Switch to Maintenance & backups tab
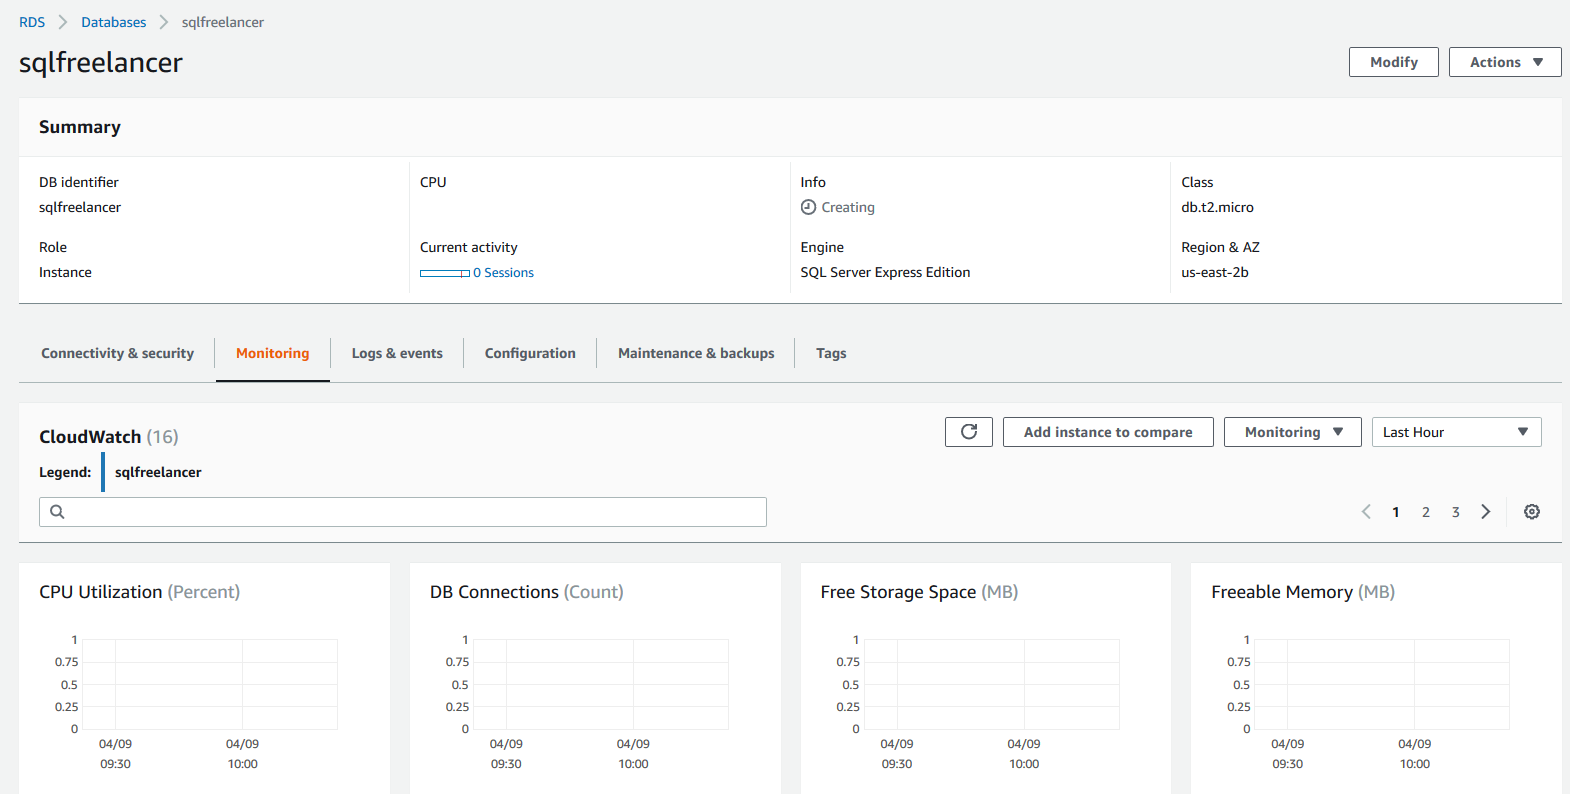 pyautogui.click(x=696, y=353)
